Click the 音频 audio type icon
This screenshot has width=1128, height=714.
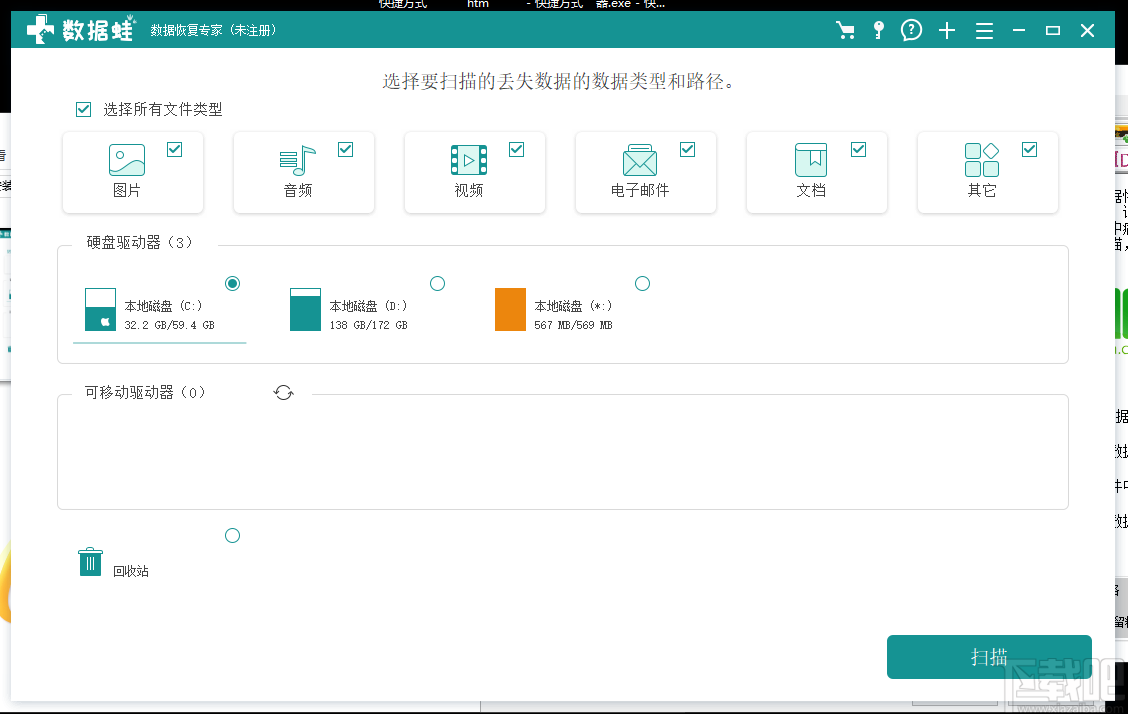click(297, 160)
